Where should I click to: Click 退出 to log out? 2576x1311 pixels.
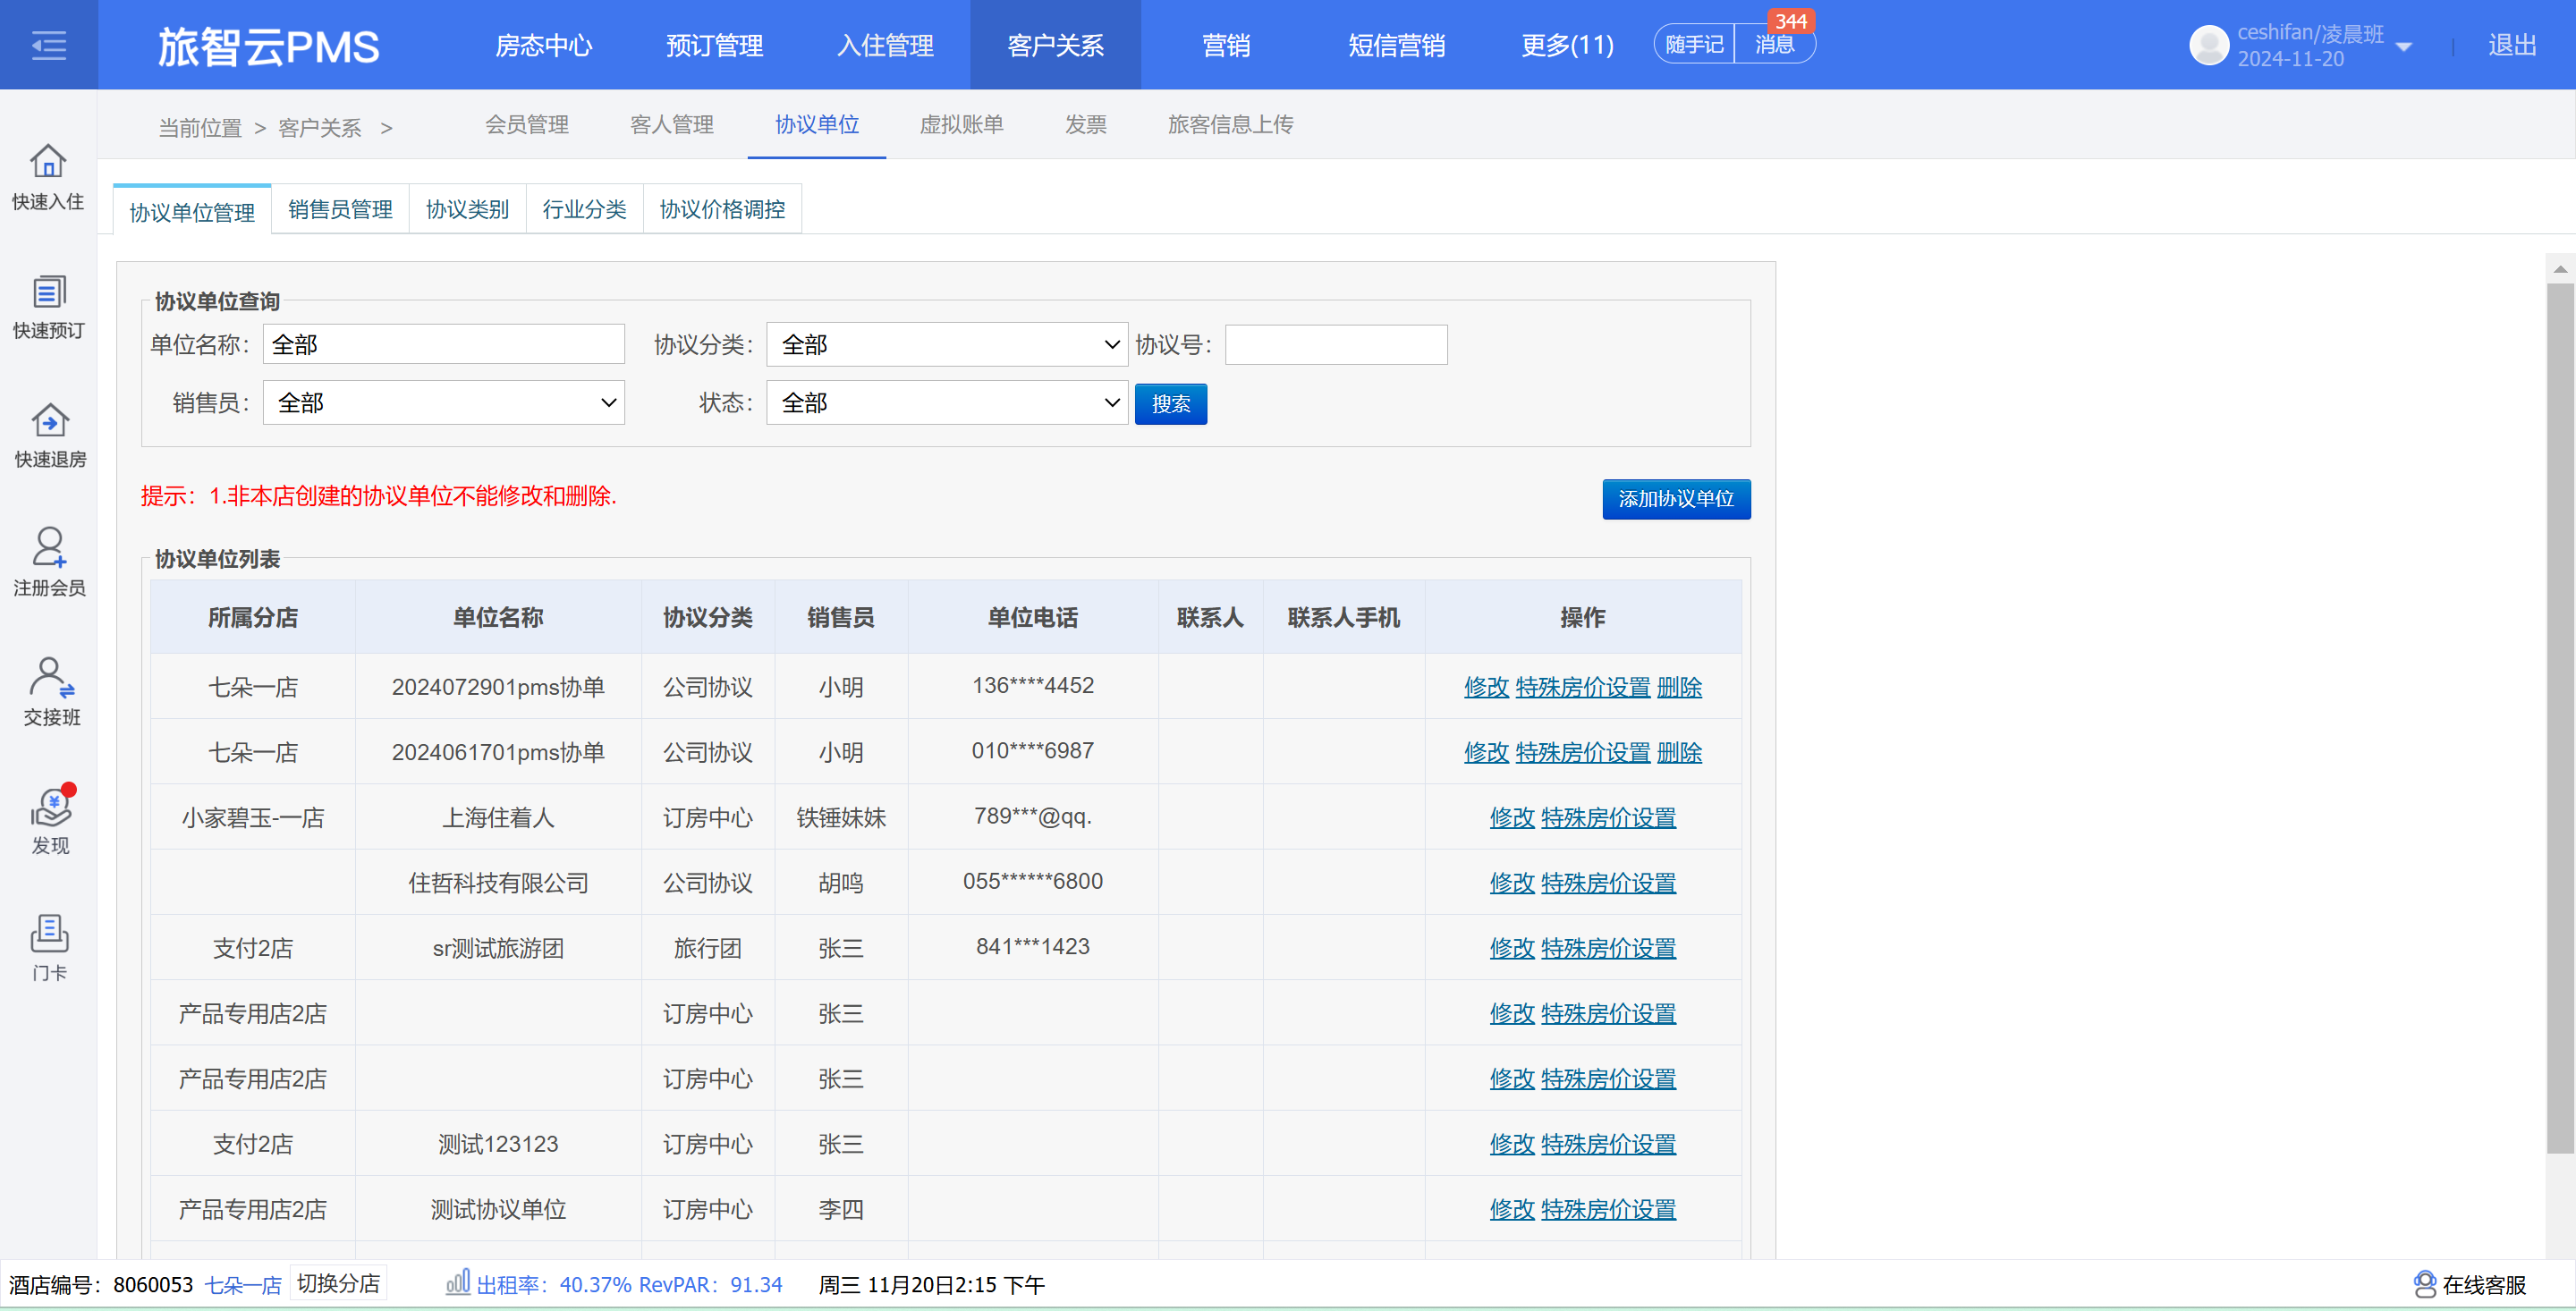tap(2511, 46)
